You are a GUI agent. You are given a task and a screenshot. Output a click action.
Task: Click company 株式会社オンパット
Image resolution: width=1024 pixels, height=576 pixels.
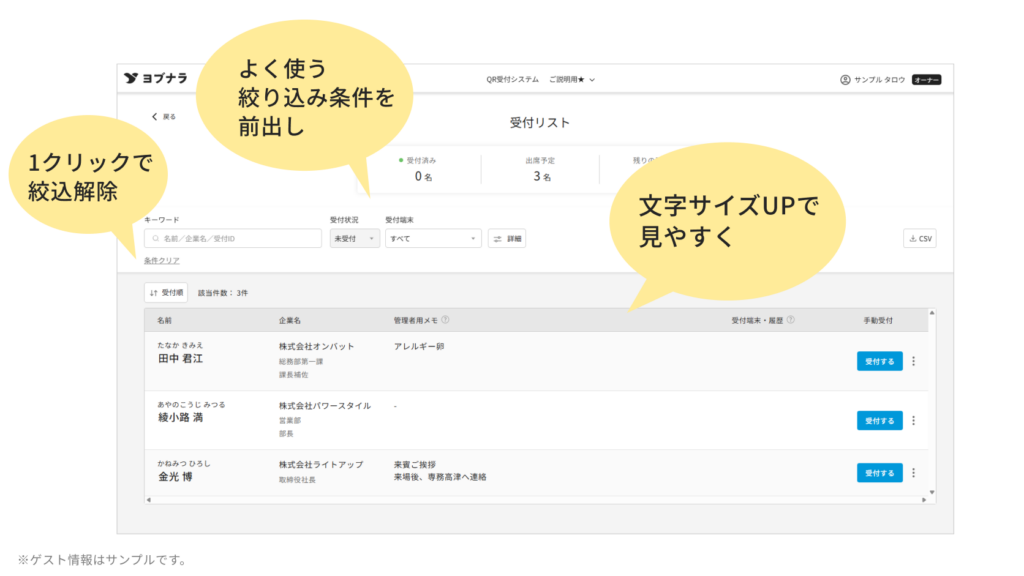click(x=316, y=347)
